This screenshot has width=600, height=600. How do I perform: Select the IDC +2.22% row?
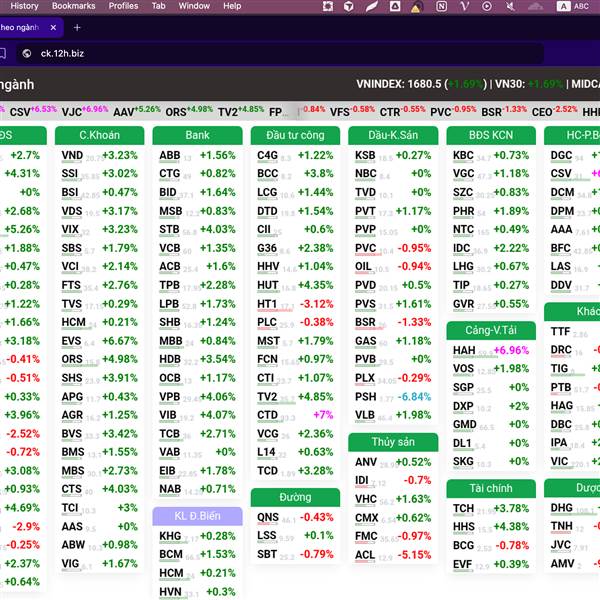[x=491, y=248]
